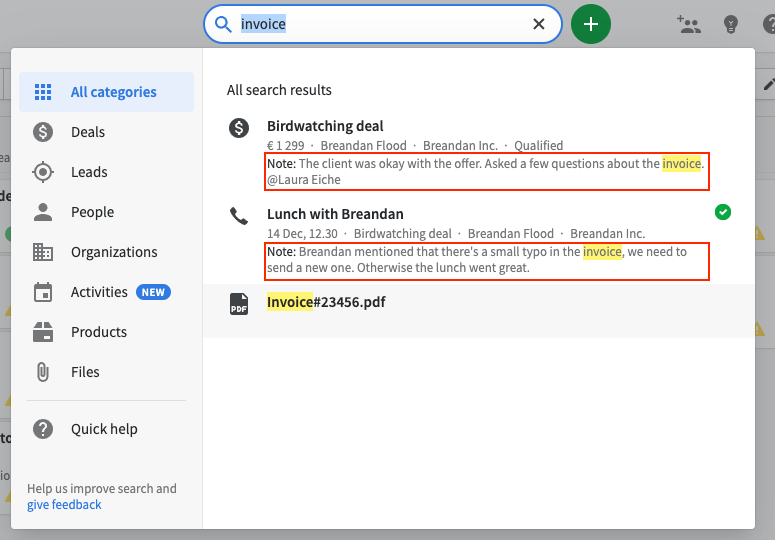This screenshot has height=540, width=775.
Task: Click the green plus add button
Action: point(591,24)
